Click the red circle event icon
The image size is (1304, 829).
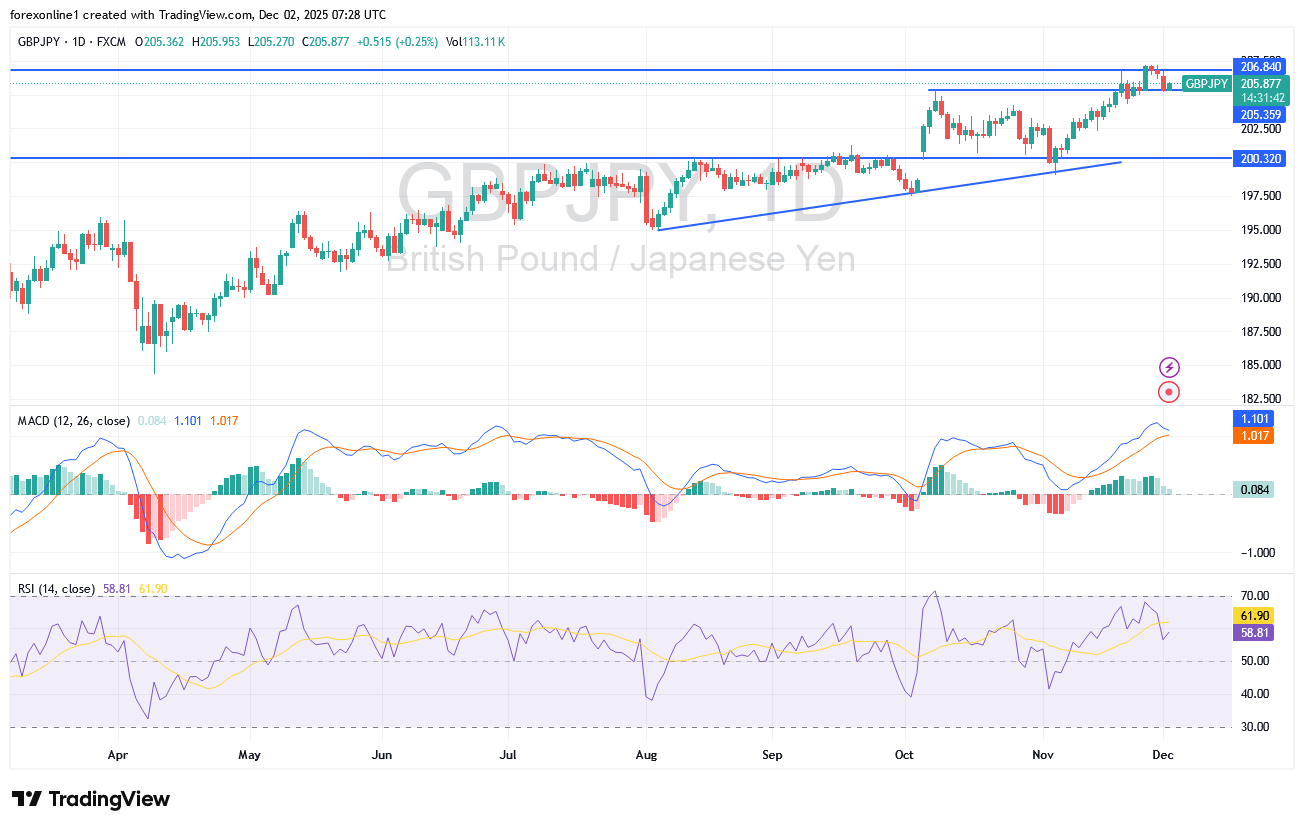pyautogui.click(x=1169, y=393)
